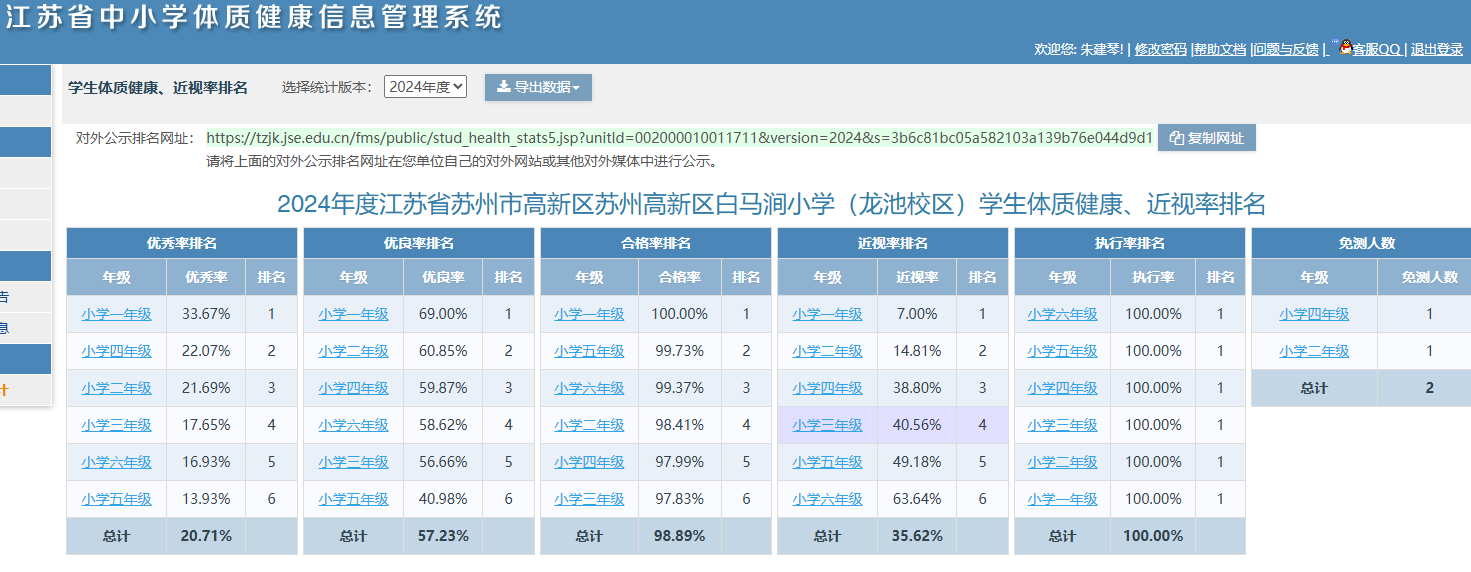This screenshot has width=1471, height=572.
Task: Click the 98.89% total 合格率 cell
Action: (679, 536)
